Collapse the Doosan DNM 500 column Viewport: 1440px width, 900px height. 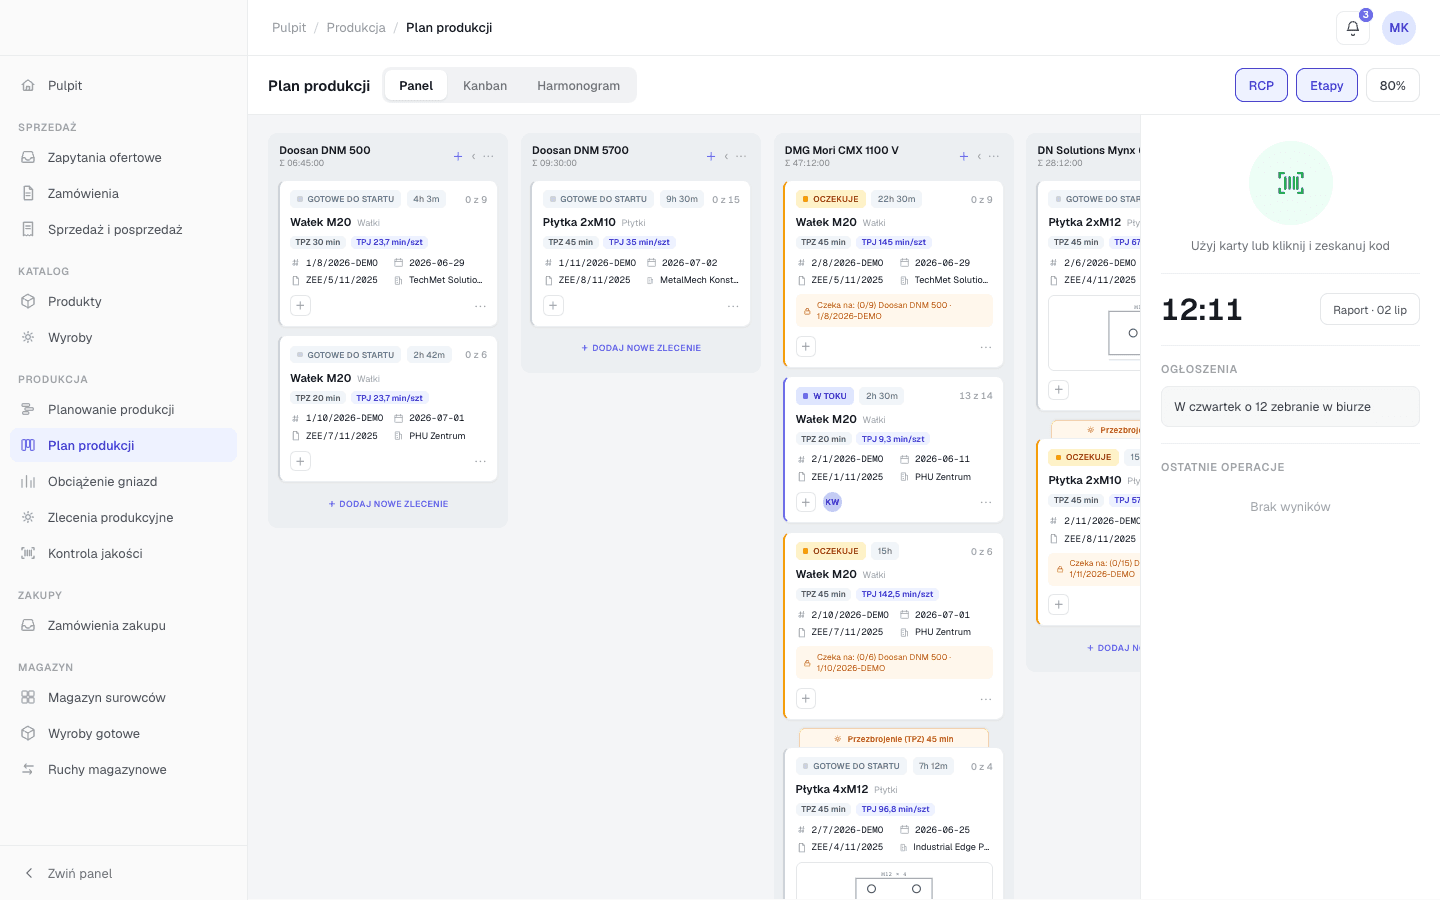pyautogui.click(x=474, y=156)
